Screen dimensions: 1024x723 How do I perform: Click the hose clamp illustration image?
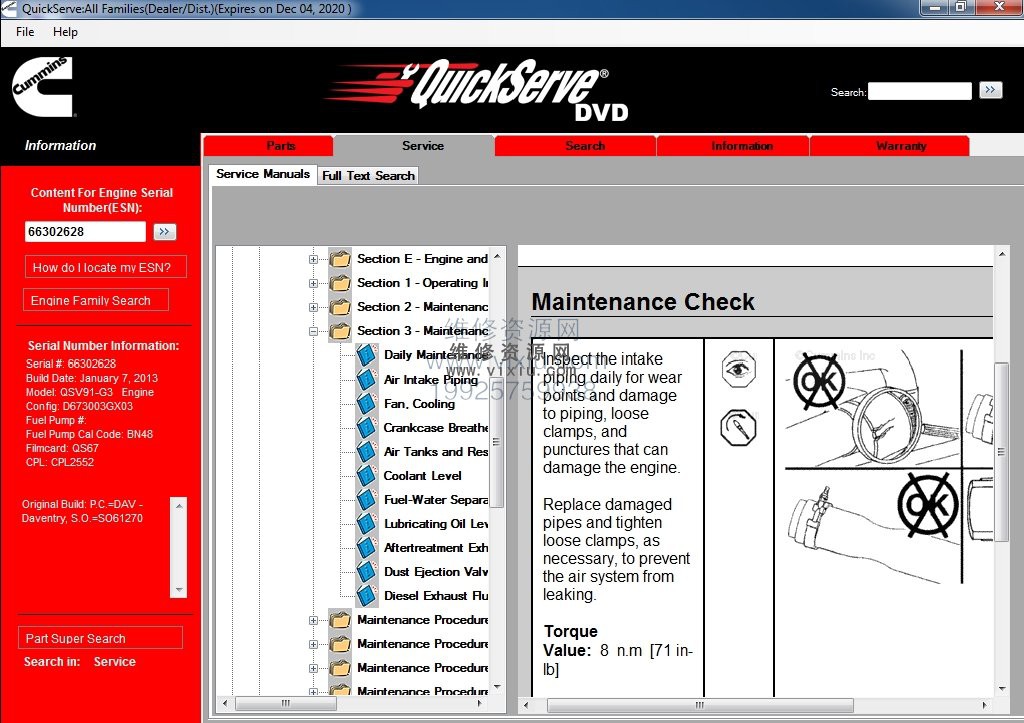point(874,526)
